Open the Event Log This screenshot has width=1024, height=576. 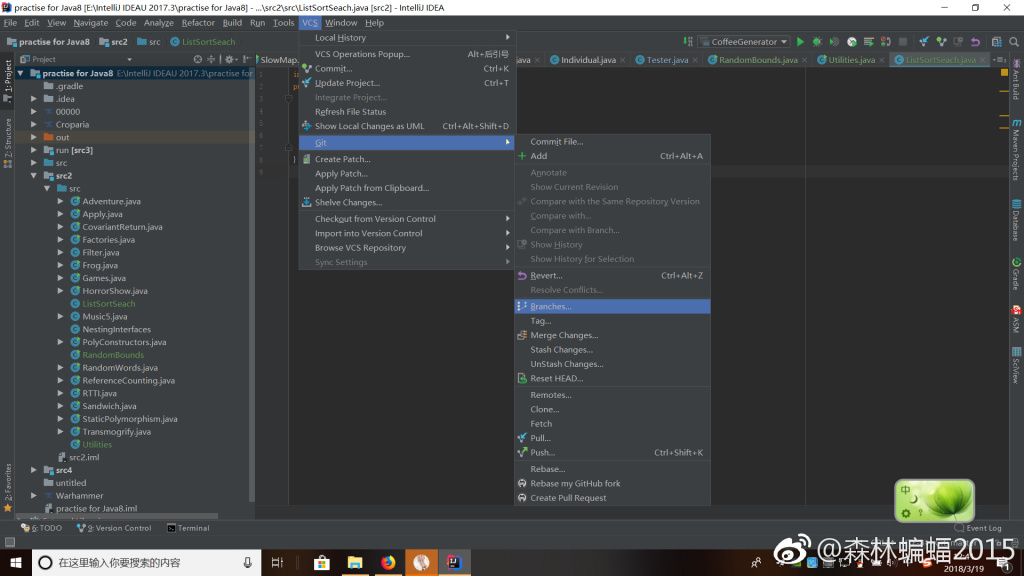pos(978,528)
